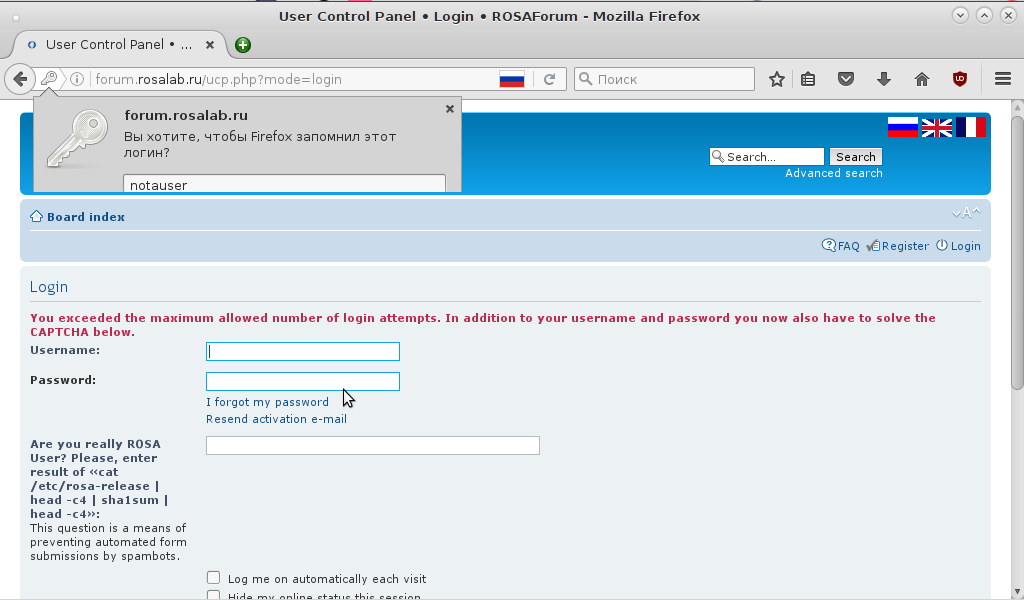Click Resend activation e-mail link
The image size is (1024, 600).
[276, 419]
